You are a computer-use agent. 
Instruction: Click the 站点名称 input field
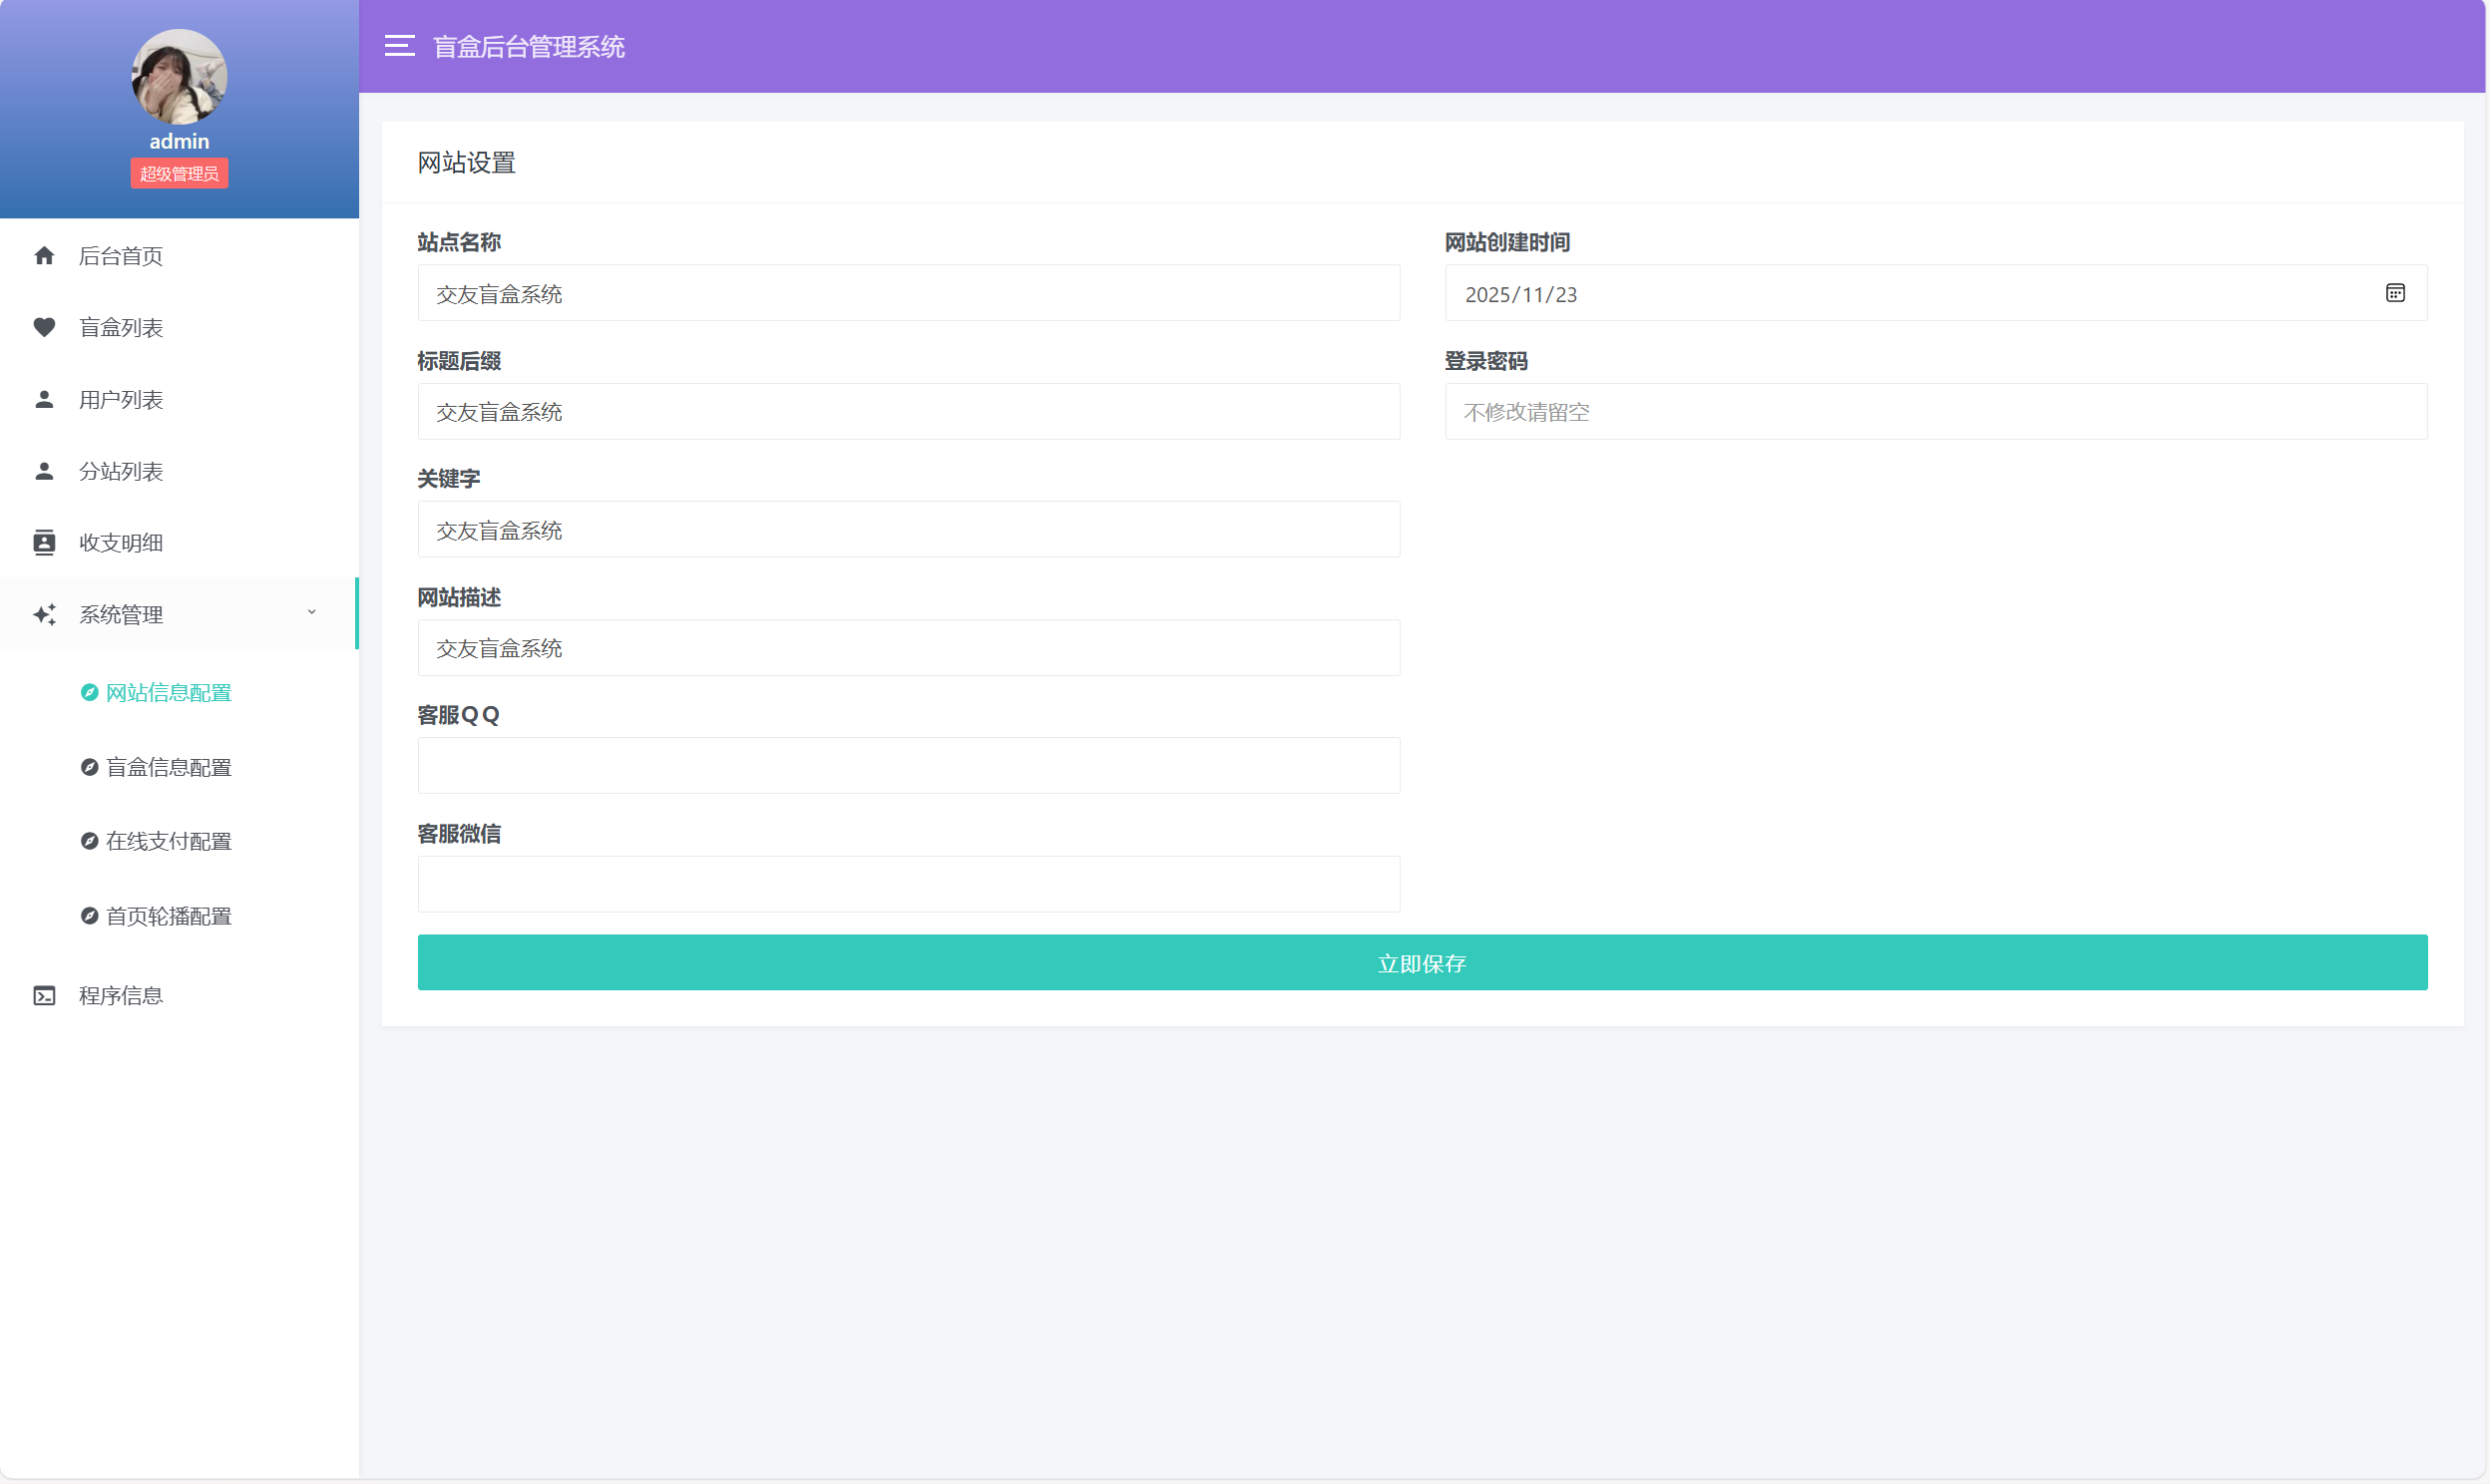pyautogui.click(x=908, y=293)
